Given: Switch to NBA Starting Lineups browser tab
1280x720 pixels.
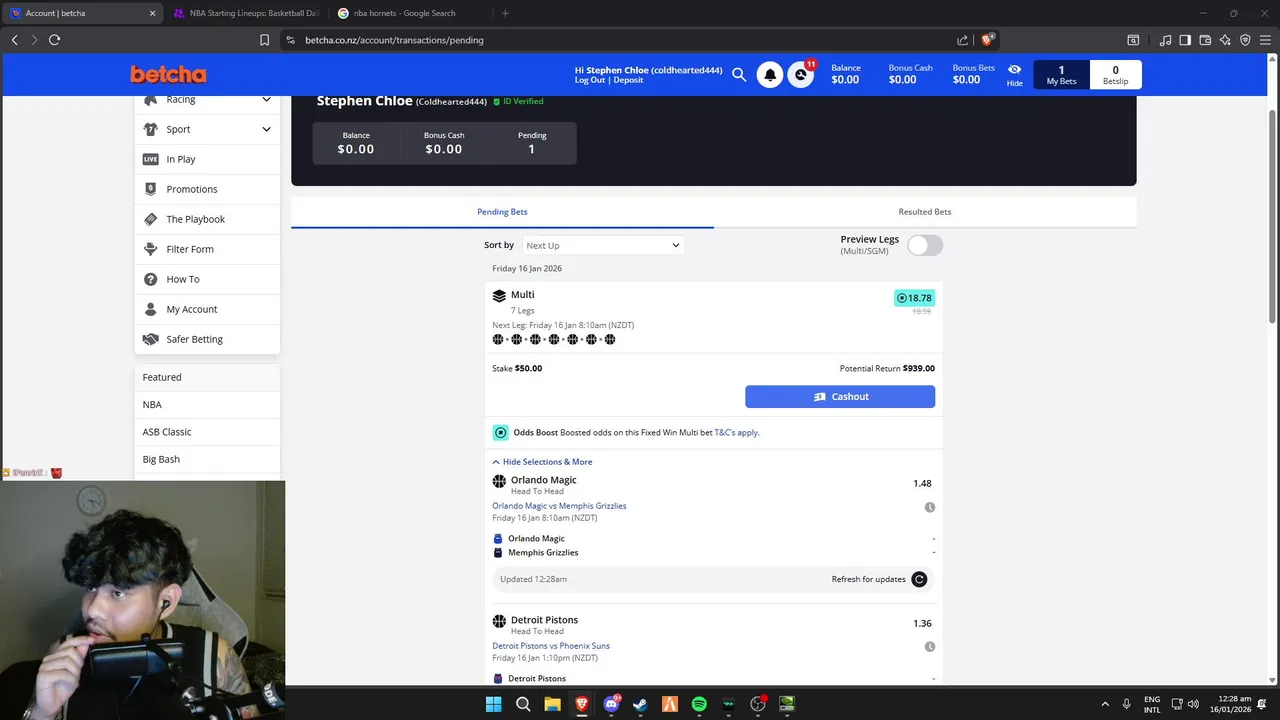Looking at the screenshot, I should pyautogui.click(x=247, y=13).
